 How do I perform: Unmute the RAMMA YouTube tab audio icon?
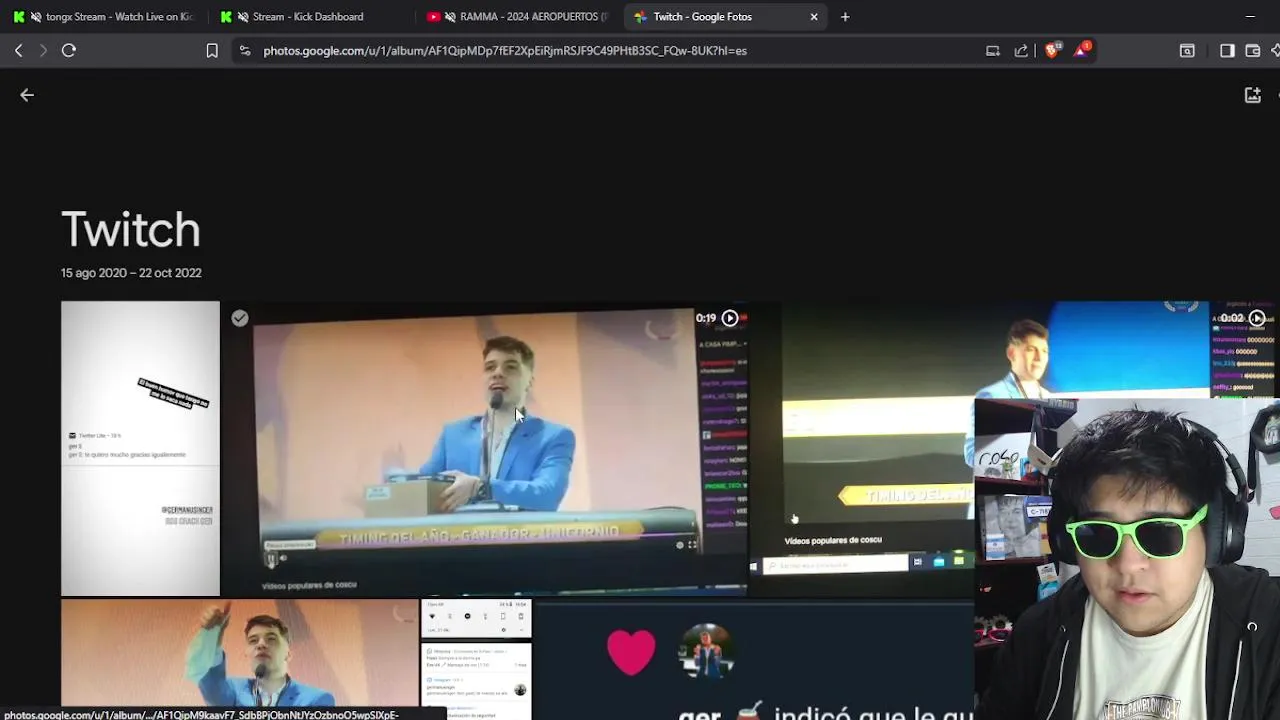pos(451,17)
